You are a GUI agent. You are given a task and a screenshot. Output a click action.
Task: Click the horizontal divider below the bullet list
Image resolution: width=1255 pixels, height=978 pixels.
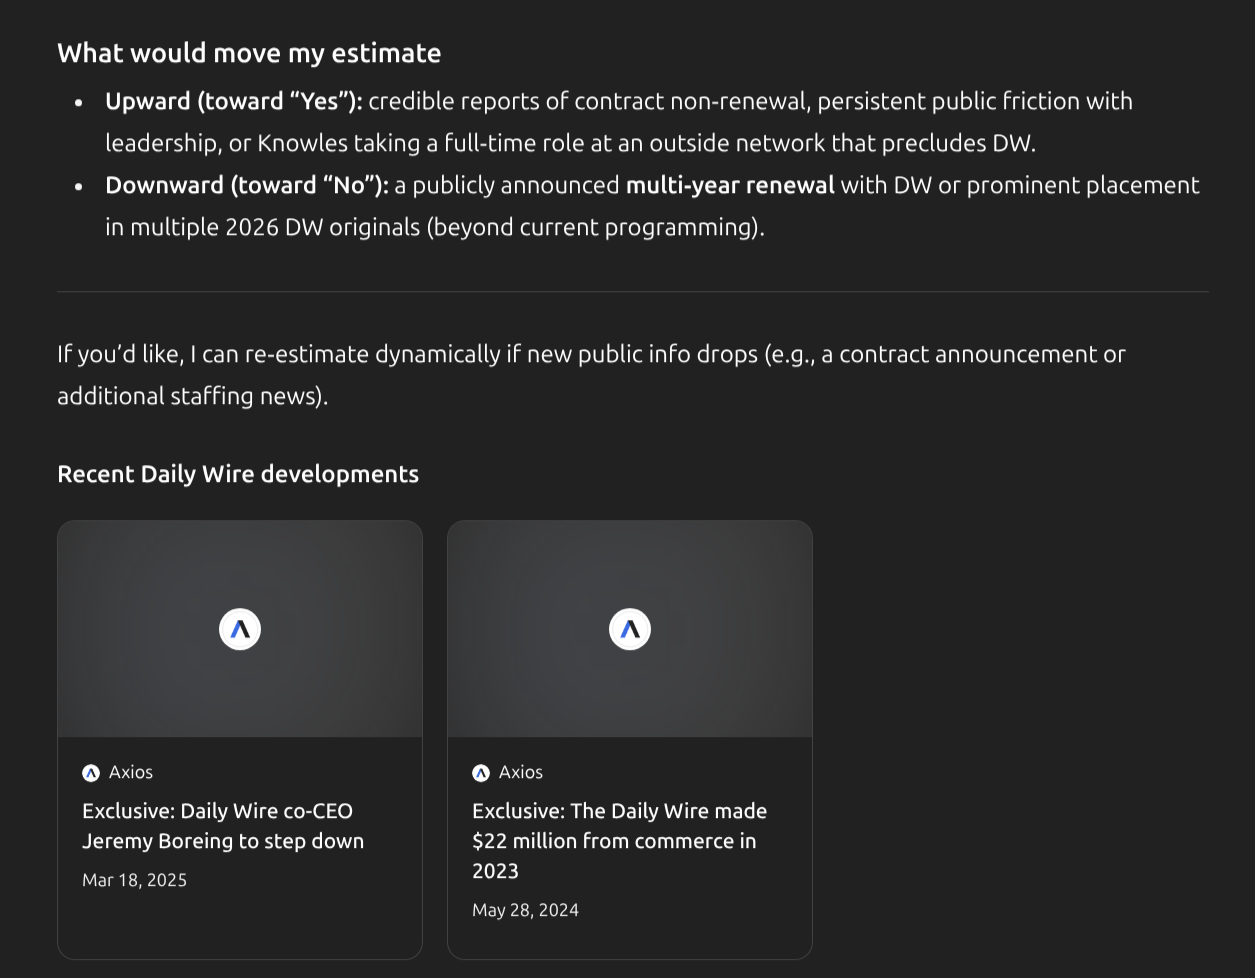click(632, 292)
